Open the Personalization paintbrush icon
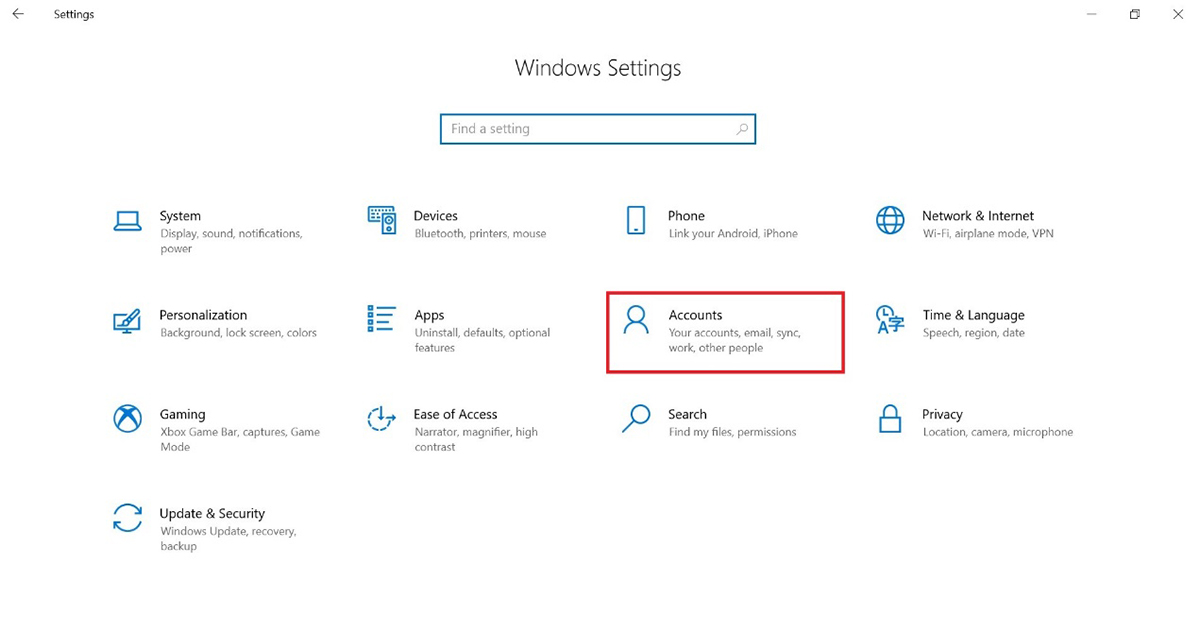Screen dimensions: 1200x633 pos(127,320)
